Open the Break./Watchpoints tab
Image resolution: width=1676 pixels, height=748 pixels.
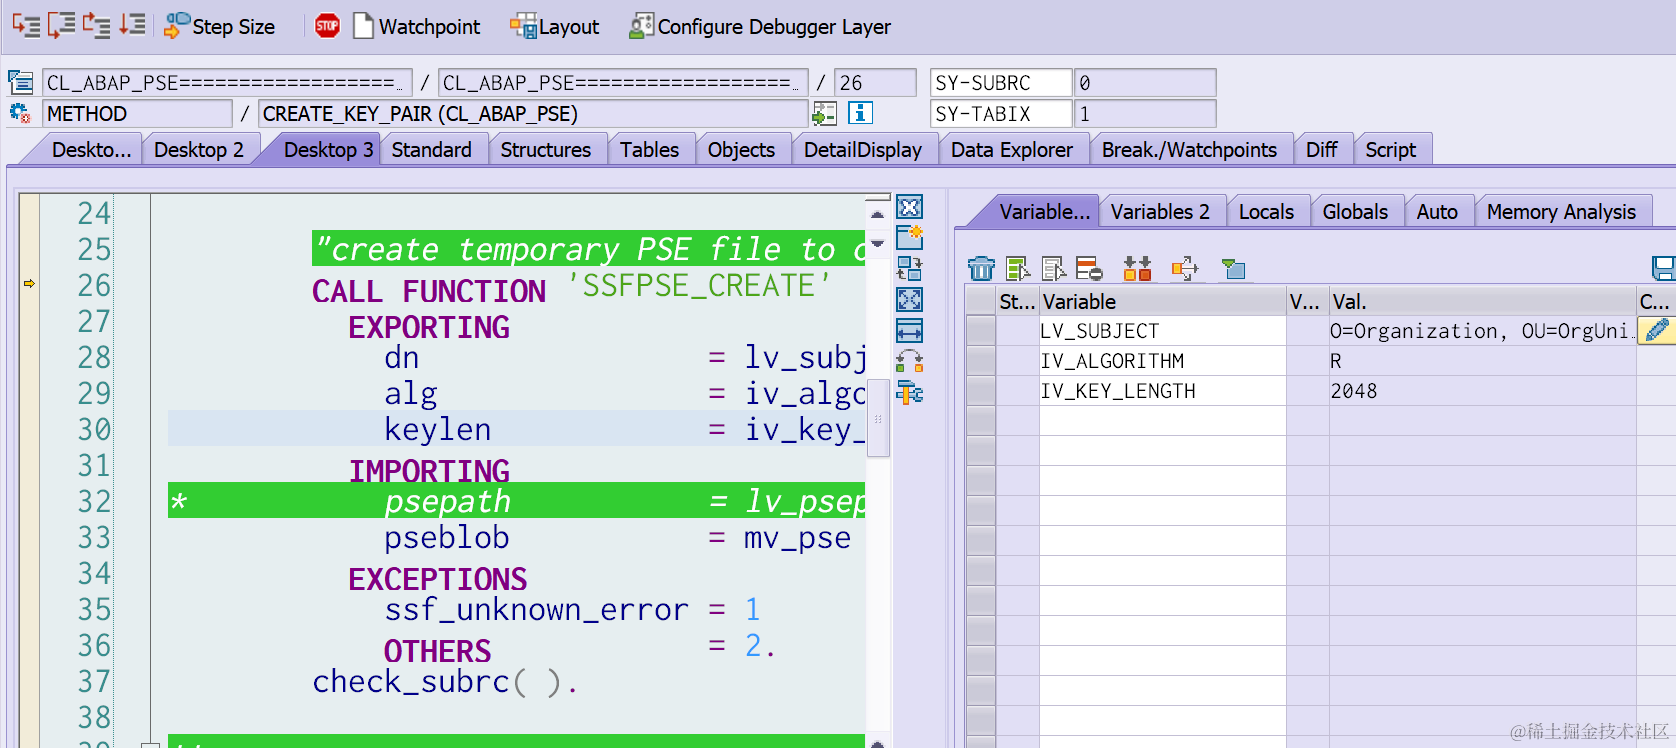pos(1189,150)
